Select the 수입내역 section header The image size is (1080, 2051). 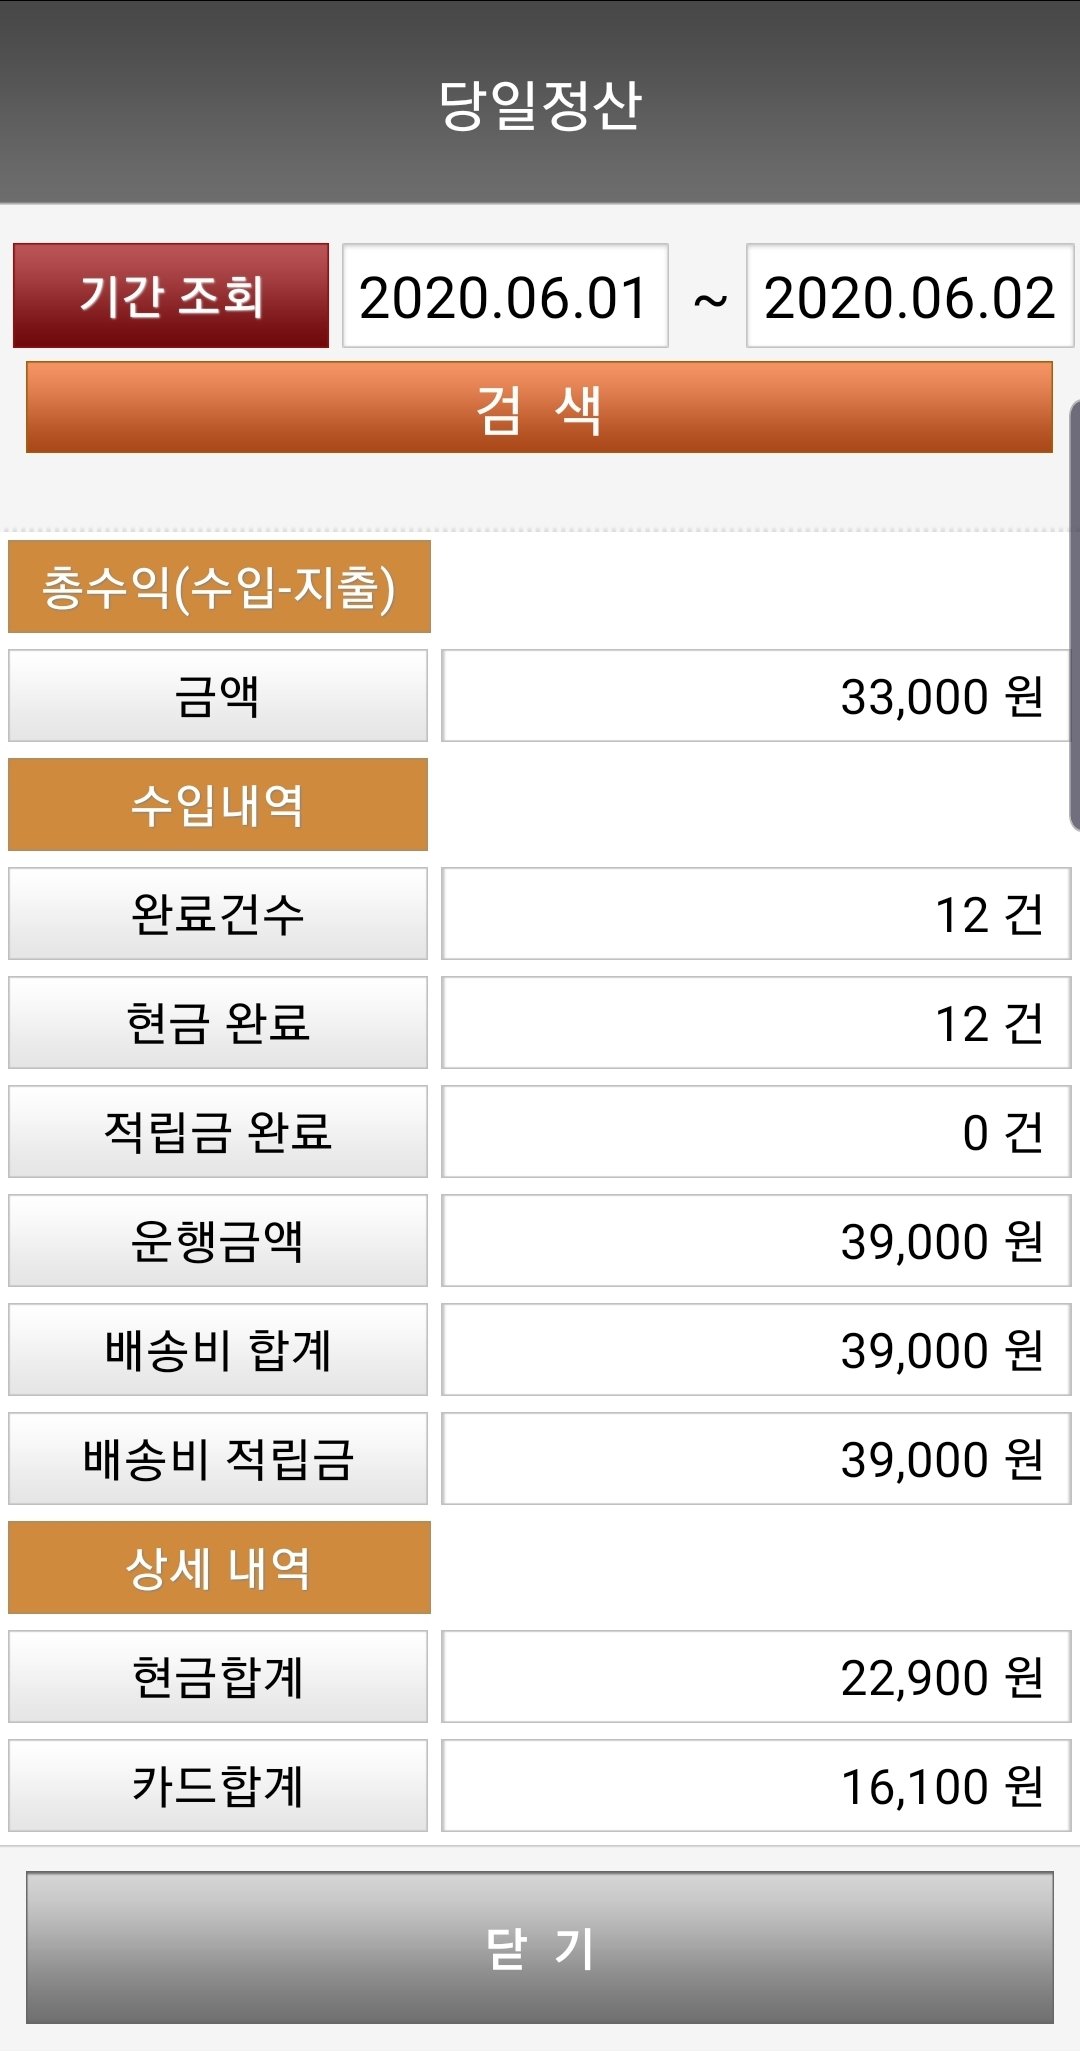coord(218,805)
